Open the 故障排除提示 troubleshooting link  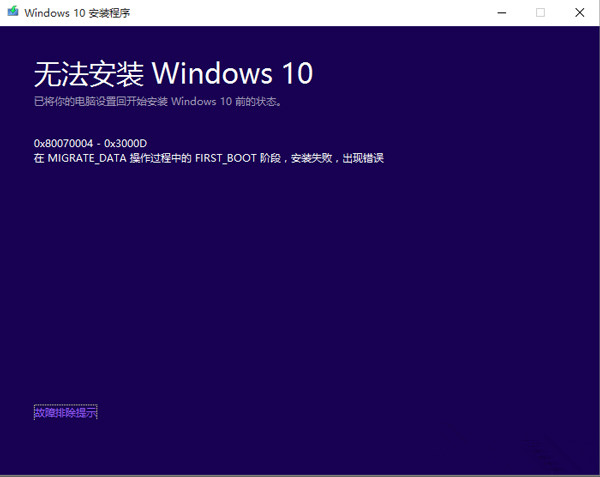65,412
